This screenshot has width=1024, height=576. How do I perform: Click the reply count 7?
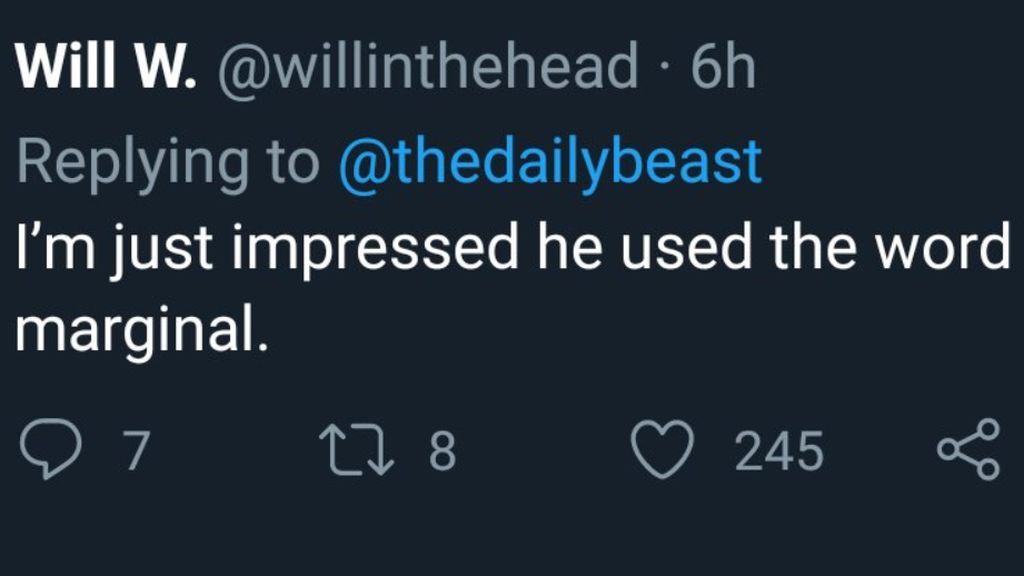136,450
